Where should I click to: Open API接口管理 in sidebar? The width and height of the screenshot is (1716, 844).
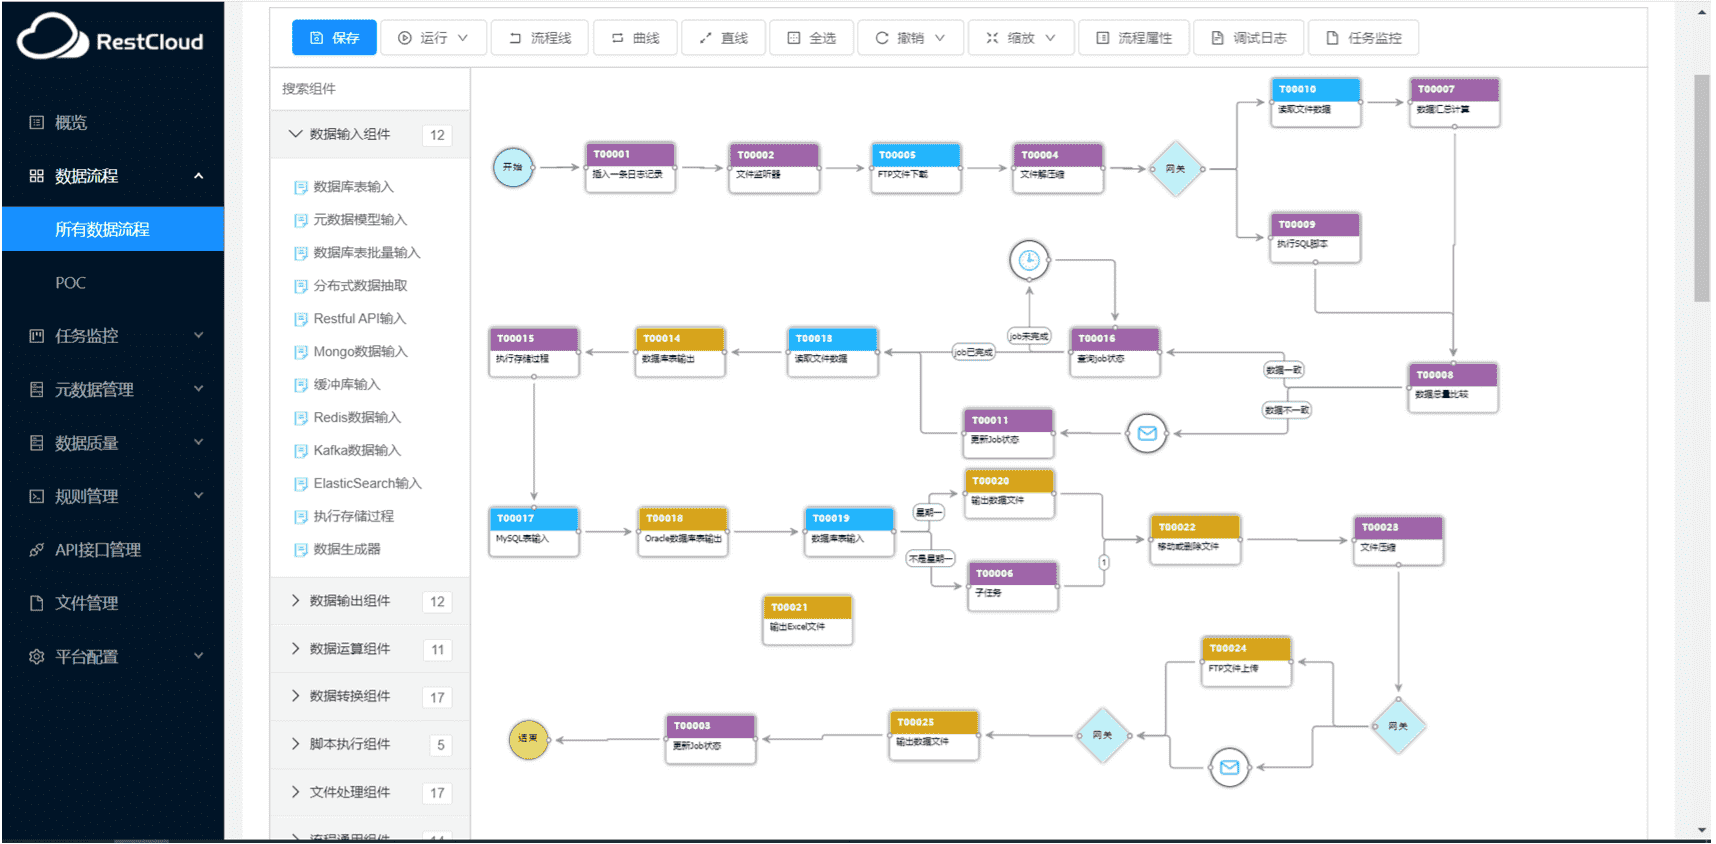(113, 550)
